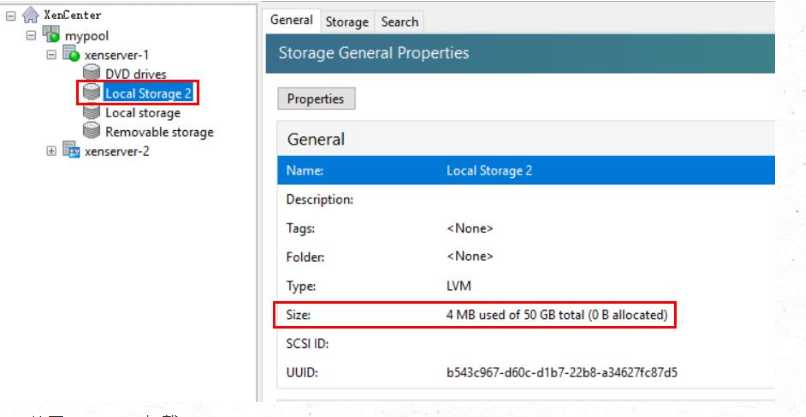Select Local Storage 2 in the tree
Screen dimensions: 806x417
148,94
